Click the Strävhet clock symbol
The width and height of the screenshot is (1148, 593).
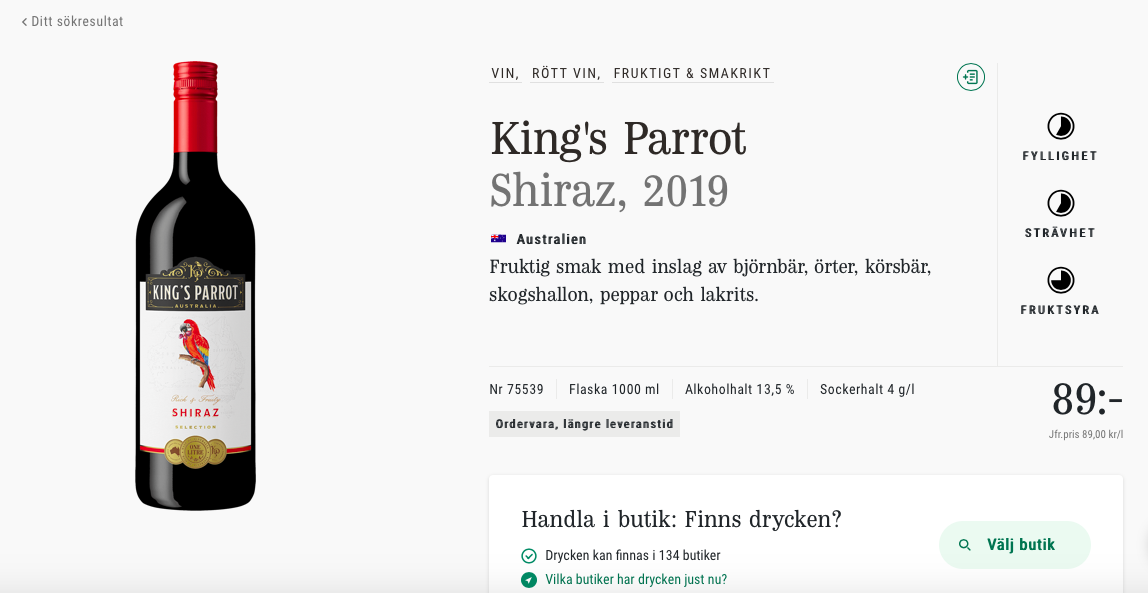pyautogui.click(x=1059, y=203)
